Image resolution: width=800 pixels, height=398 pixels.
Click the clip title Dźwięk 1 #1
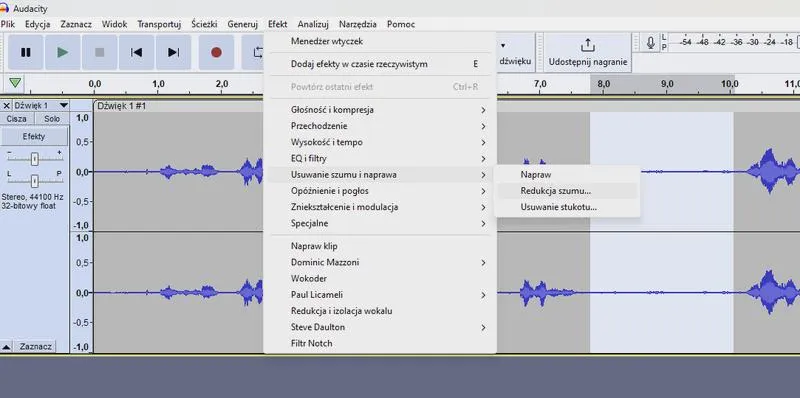pyautogui.click(x=121, y=106)
